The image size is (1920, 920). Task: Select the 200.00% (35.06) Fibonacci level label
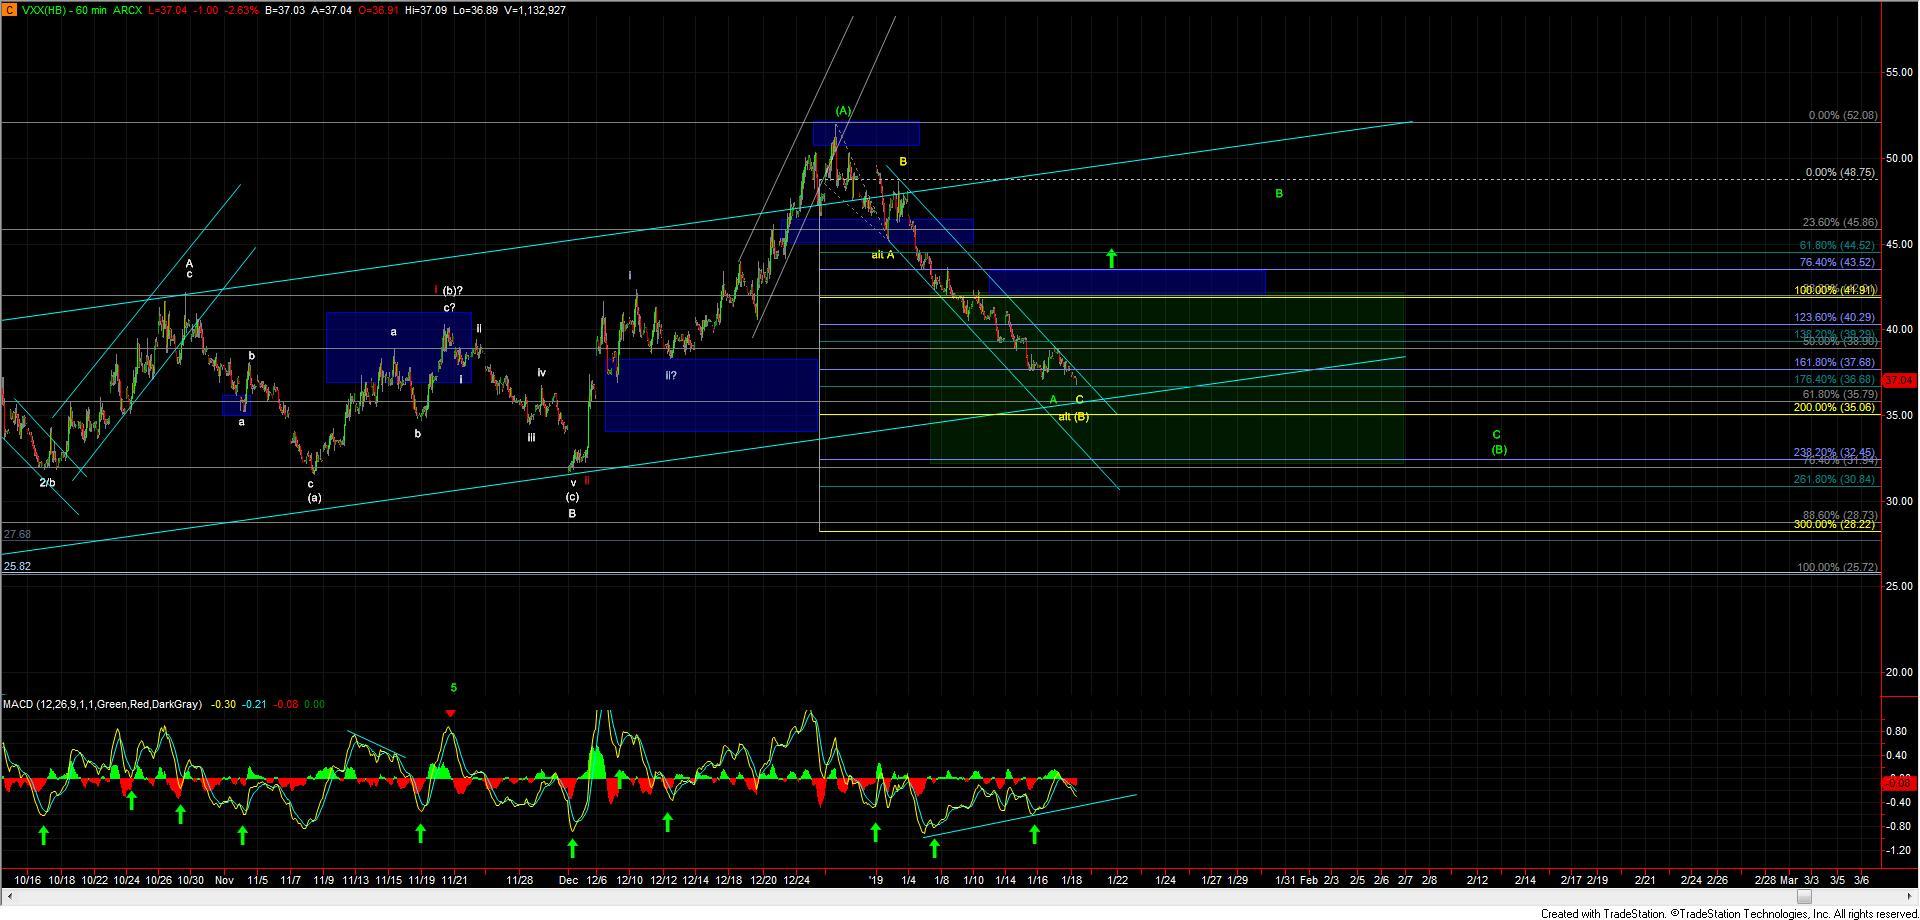click(1834, 408)
